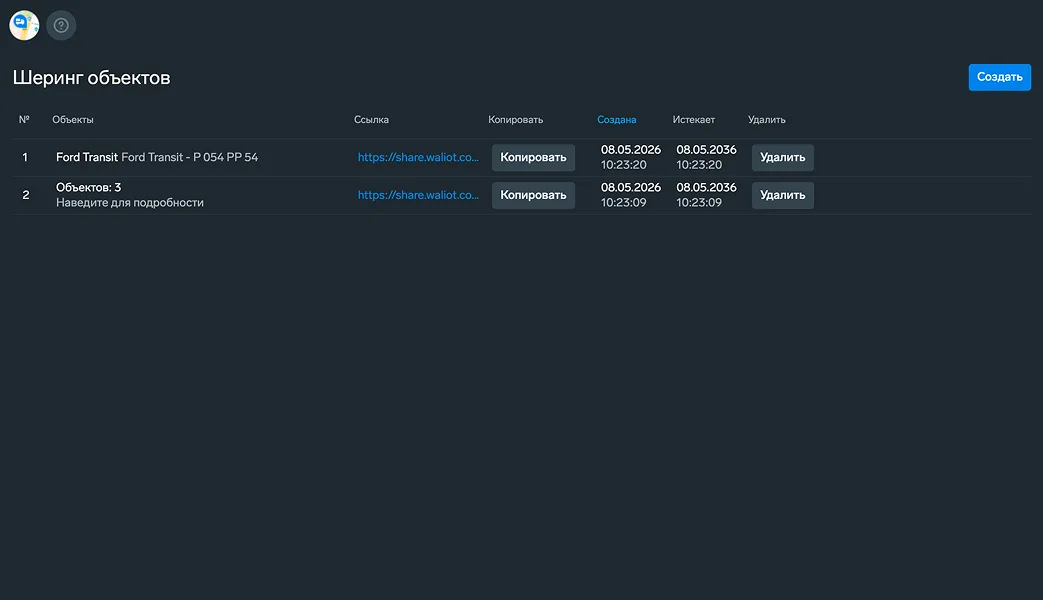Select the Ford Transit - Р 054 РР 54 text
The width and height of the screenshot is (1043, 600).
coord(190,158)
